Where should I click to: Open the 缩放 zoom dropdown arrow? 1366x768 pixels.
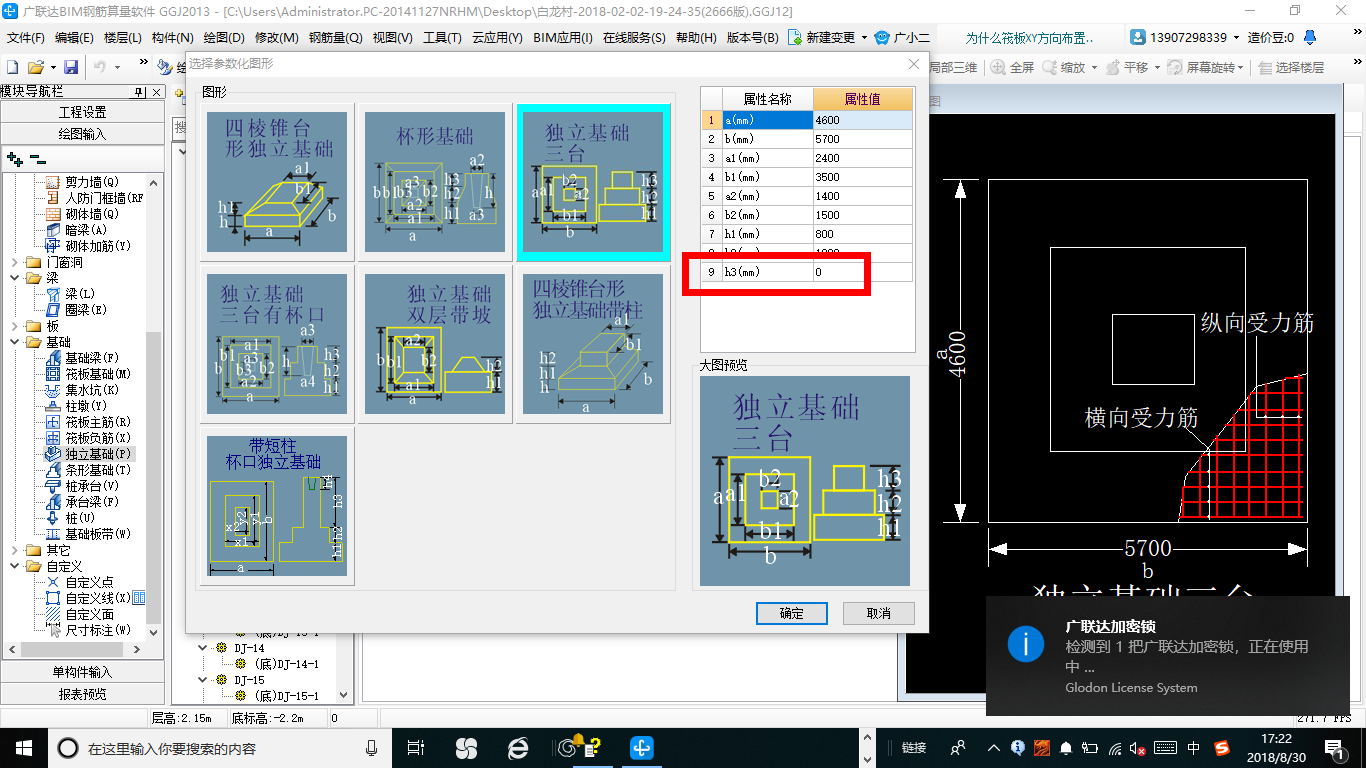pyautogui.click(x=1094, y=67)
